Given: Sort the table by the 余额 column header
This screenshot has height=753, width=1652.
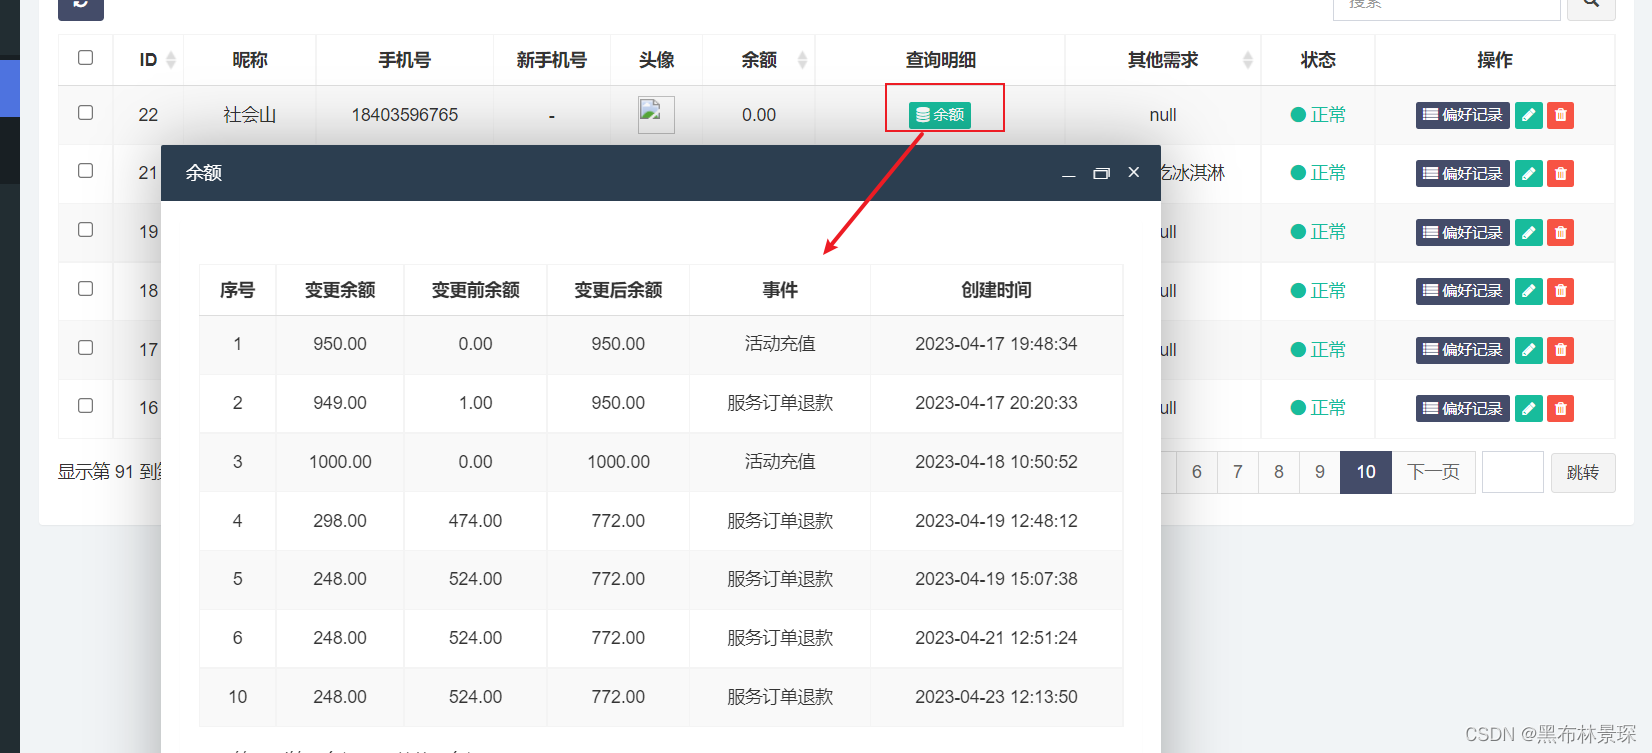Looking at the screenshot, I should 759,60.
